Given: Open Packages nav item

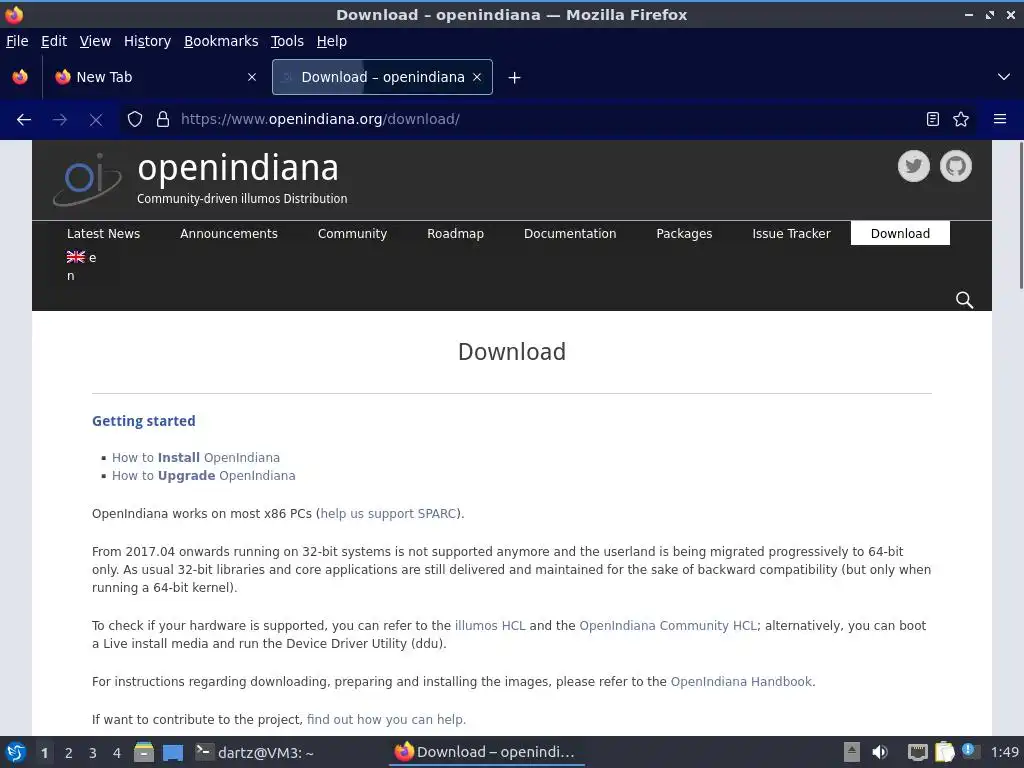Looking at the screenshot, I should click(x=684, y=233).
